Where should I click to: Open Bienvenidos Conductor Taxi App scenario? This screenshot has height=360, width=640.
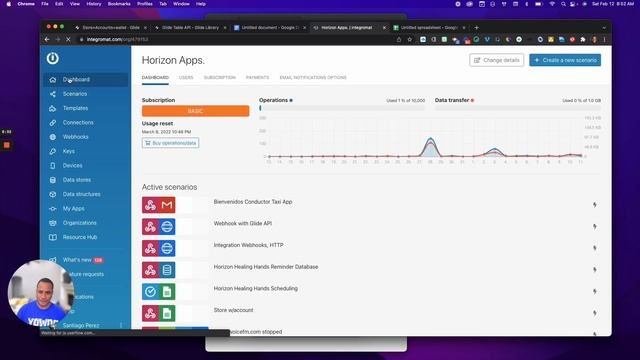[x=253, y=202]
